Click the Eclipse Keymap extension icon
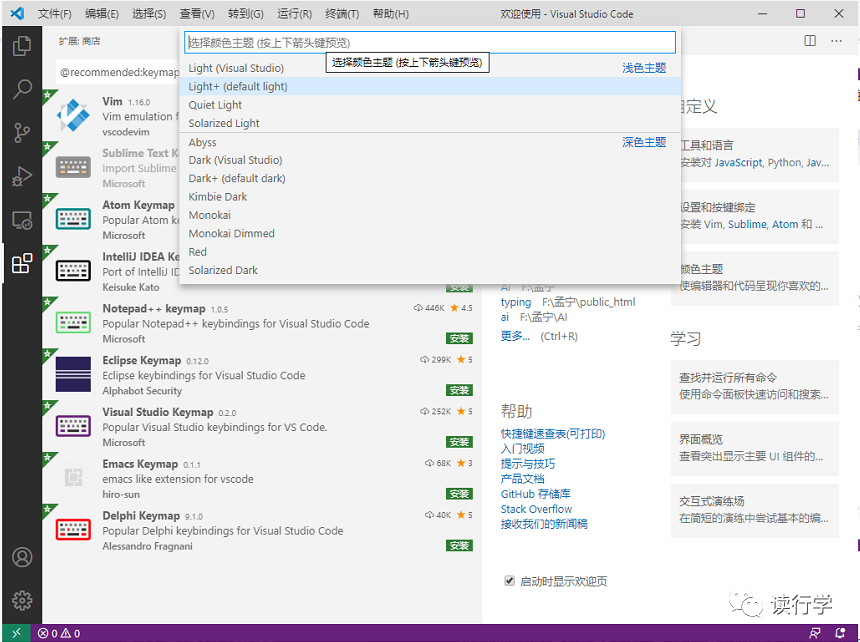The image size is (860, 642). pyautogui.click(x=73, y=374)
